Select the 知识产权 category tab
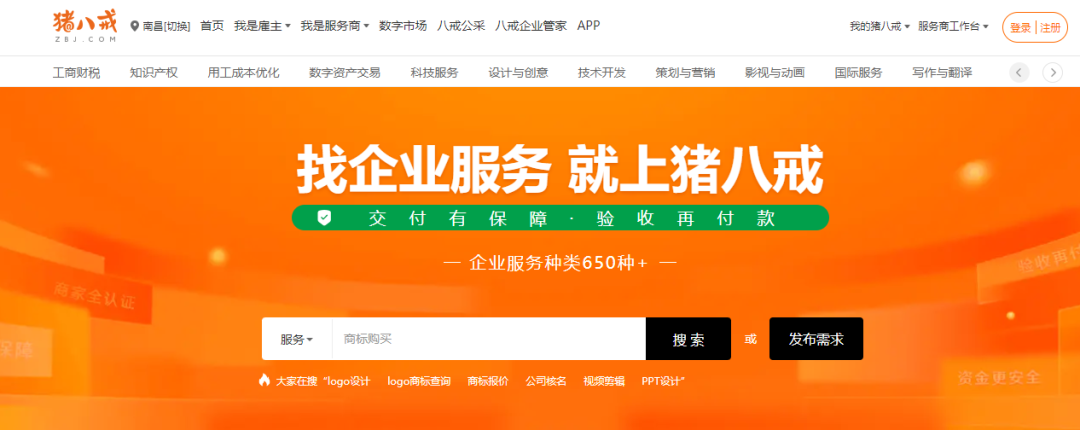Screen dimensions: 1080x430 [154, 72]
